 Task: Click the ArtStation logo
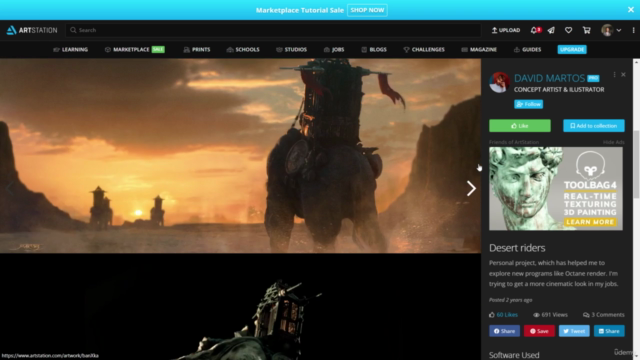click(x=32, y=30)
